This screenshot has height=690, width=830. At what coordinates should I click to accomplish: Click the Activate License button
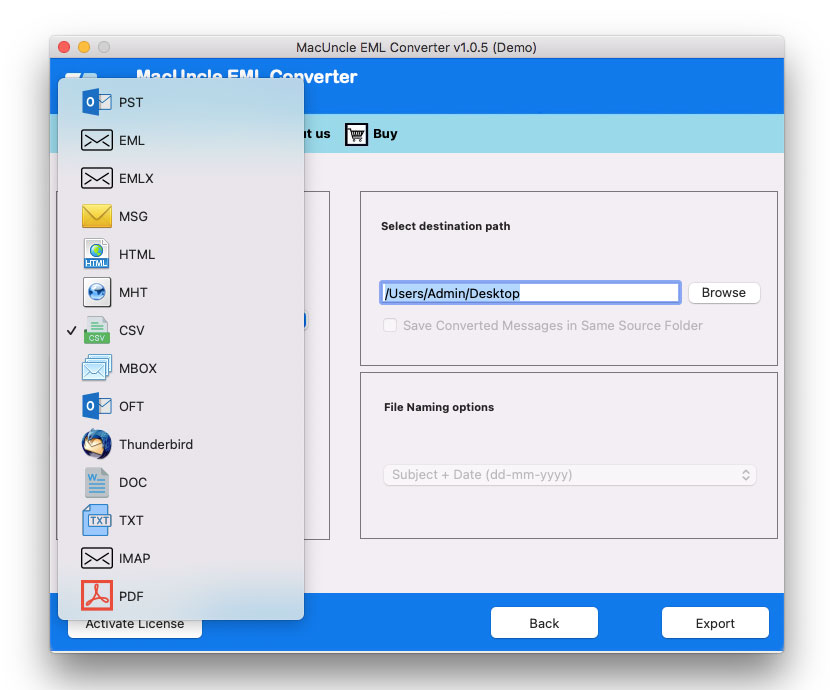[135, 627]
